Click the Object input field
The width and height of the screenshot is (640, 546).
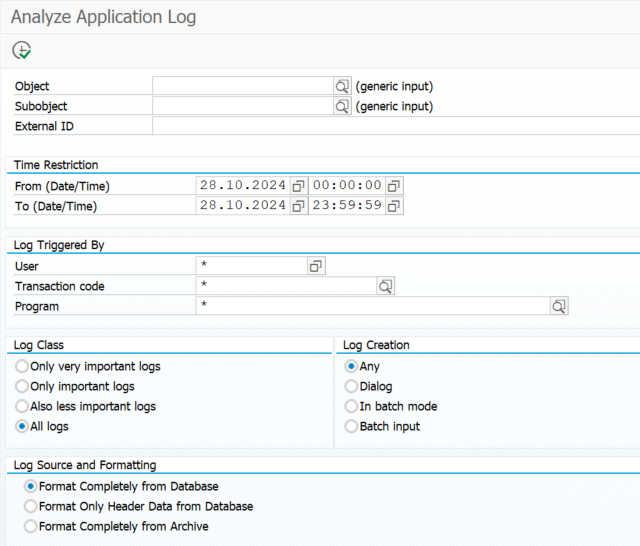(x=242, y=87)
